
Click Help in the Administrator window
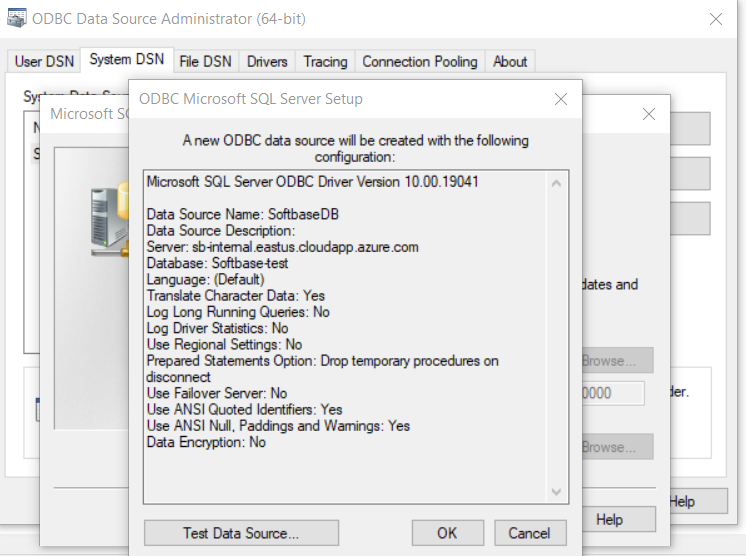[698, 501]
